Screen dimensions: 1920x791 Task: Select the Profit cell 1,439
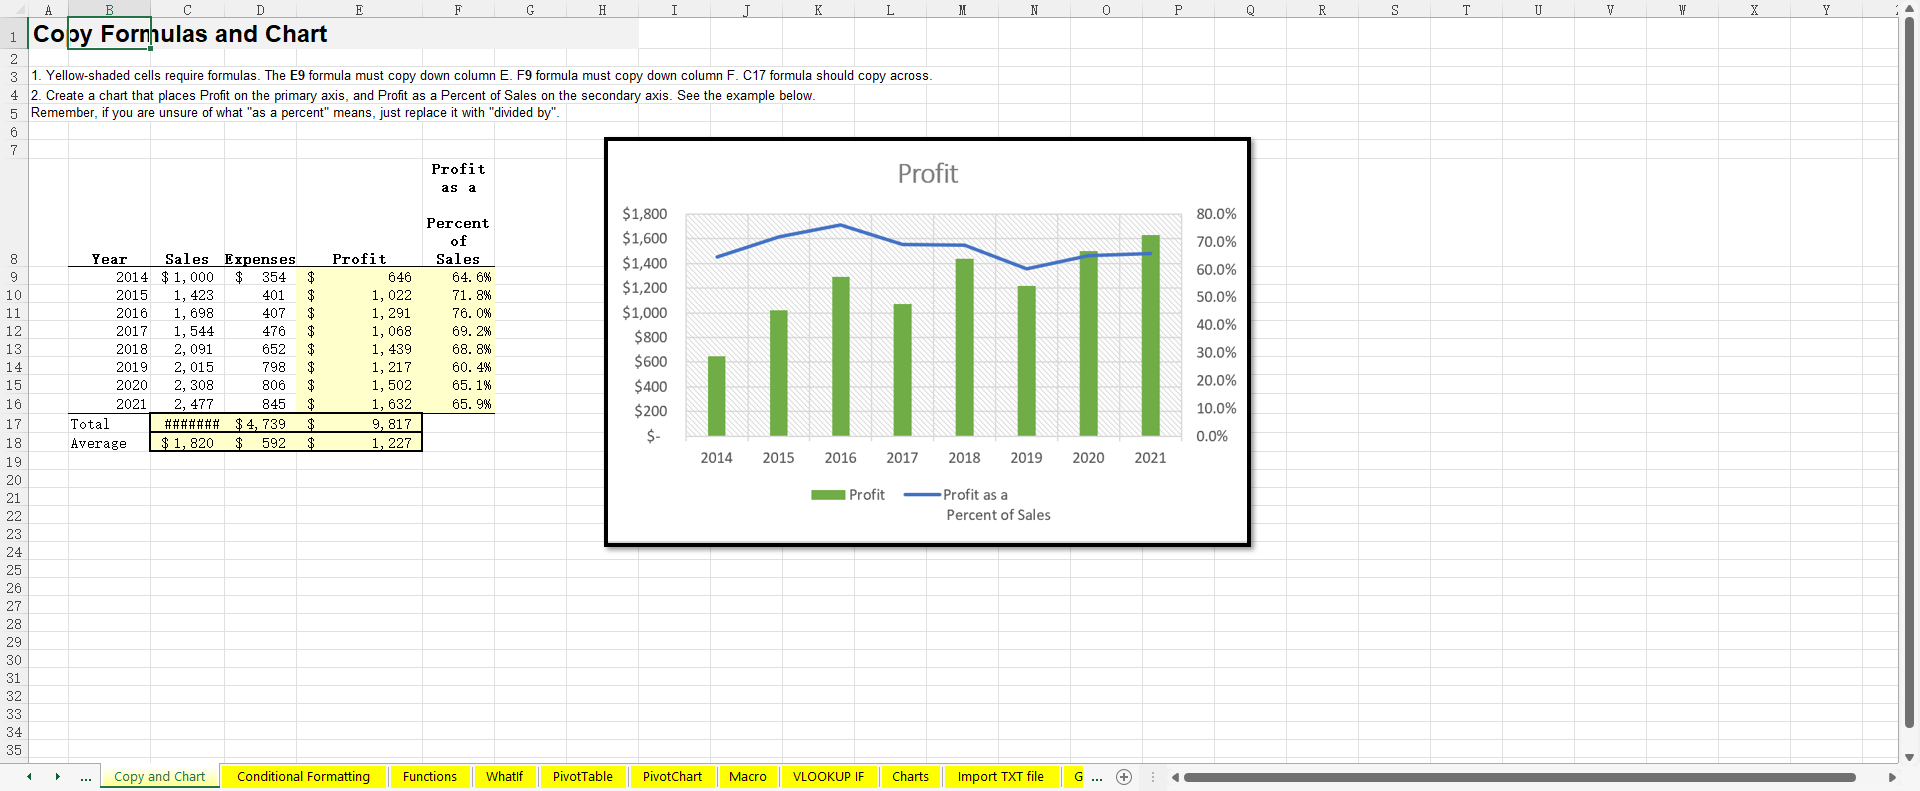[x=360, y=349]
